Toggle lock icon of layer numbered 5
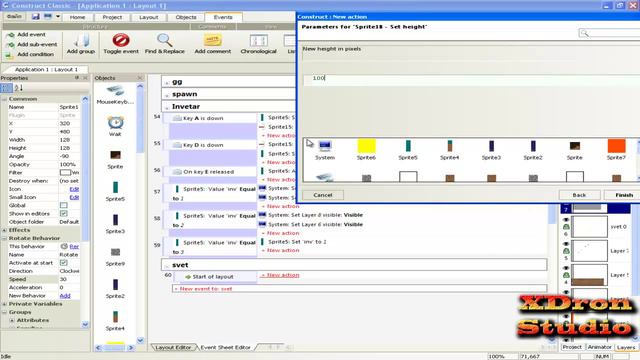Image resolution: width=640 pixels, height=360 pixels. click(x=566, y=251)
